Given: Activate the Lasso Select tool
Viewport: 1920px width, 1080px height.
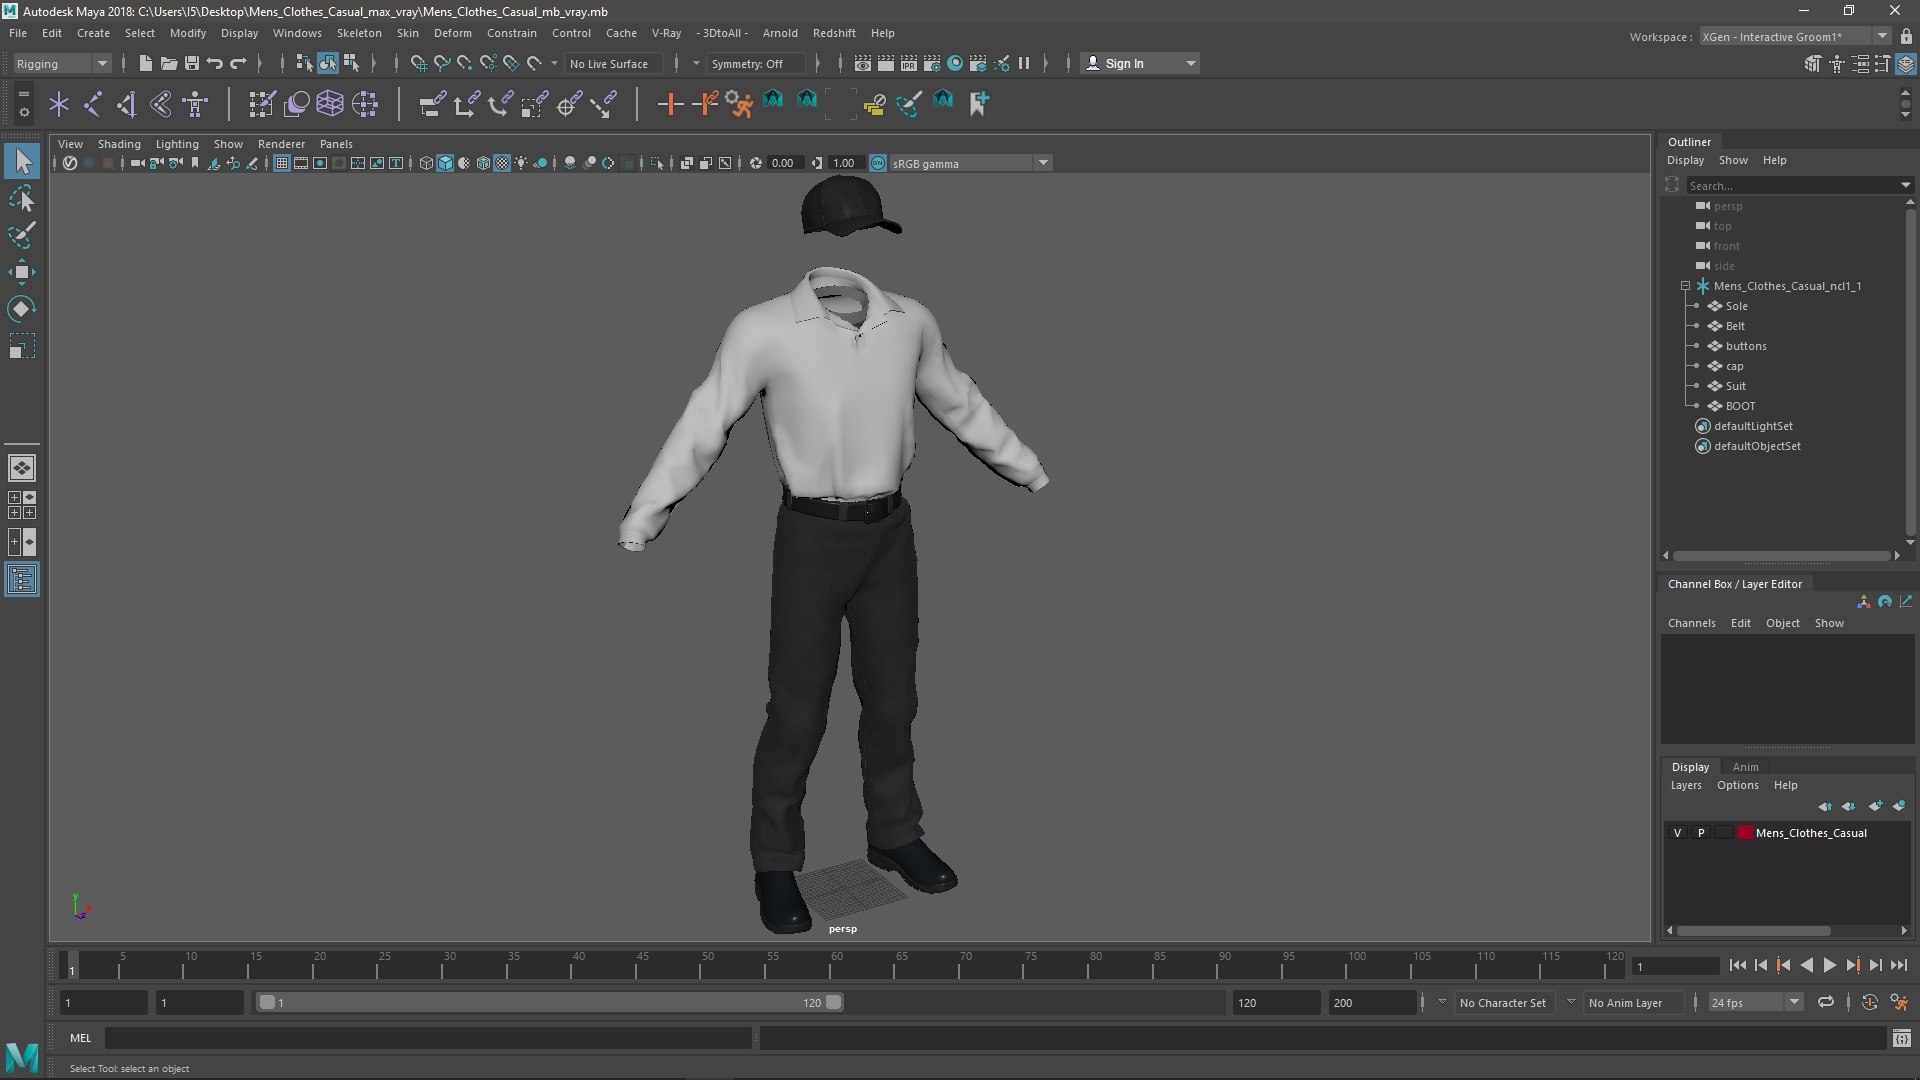Looking at the screenshot, I should [22, 199].
